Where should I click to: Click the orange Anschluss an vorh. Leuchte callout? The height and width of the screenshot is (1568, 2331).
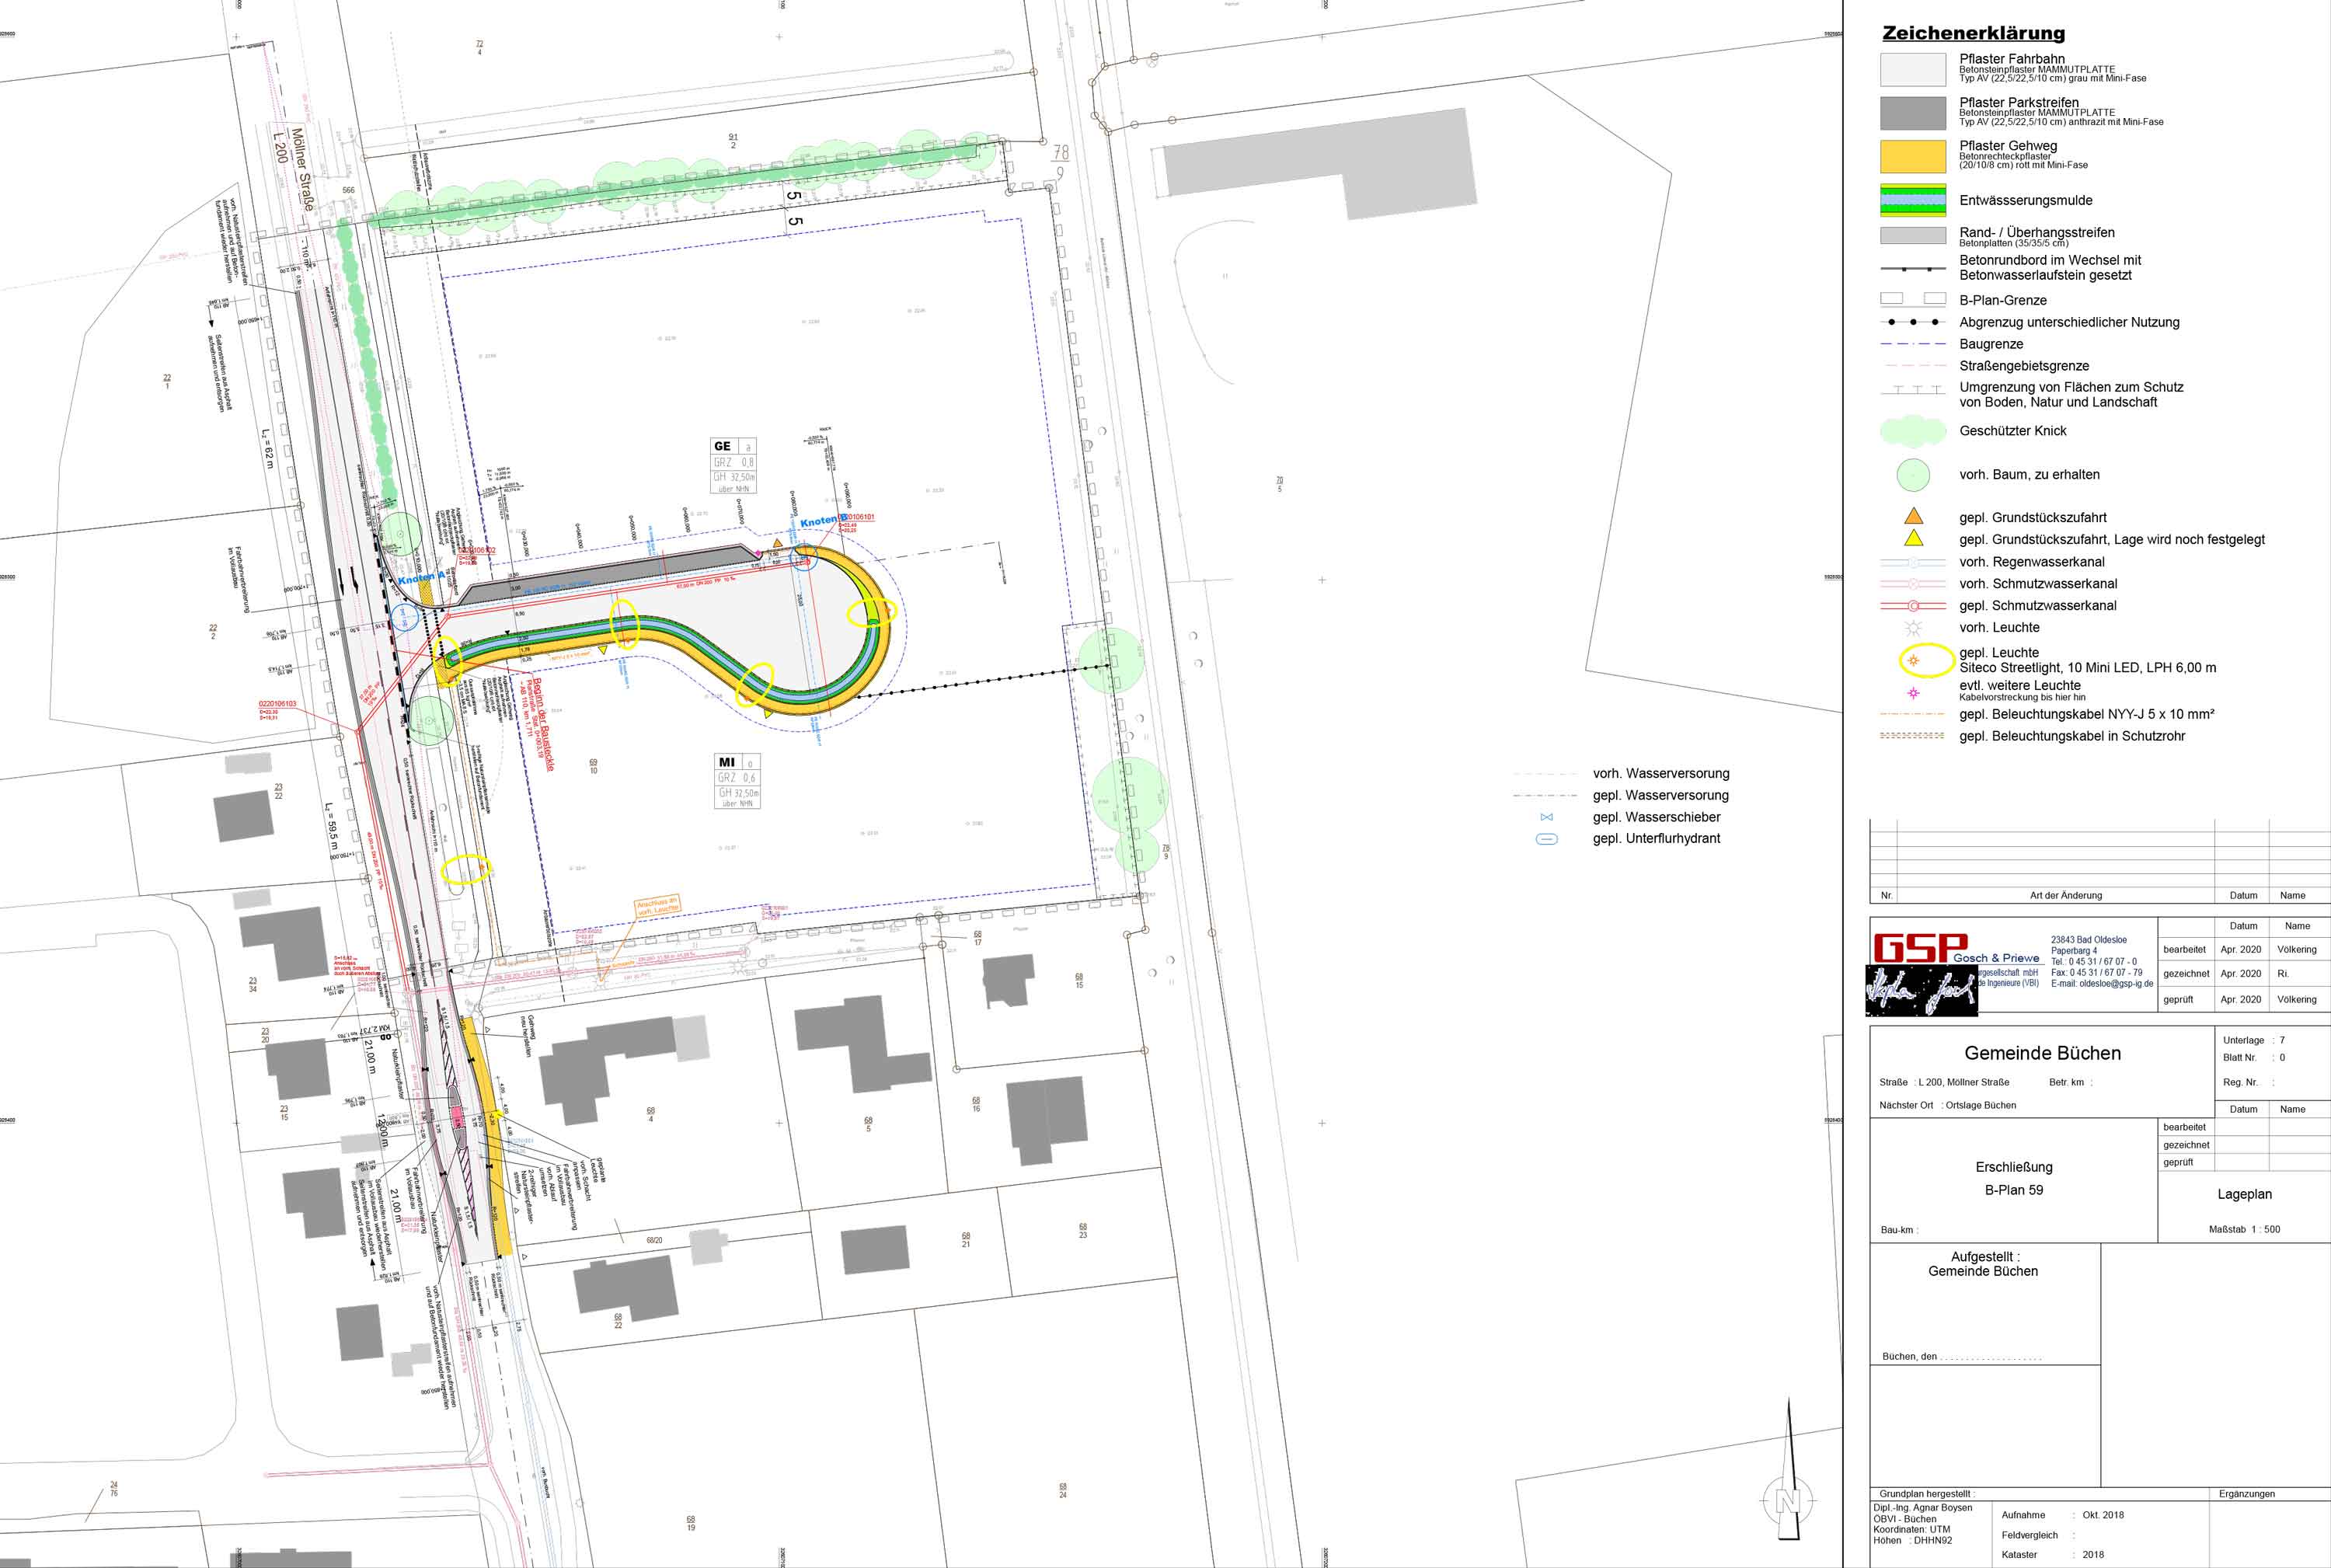click(657, 906)
